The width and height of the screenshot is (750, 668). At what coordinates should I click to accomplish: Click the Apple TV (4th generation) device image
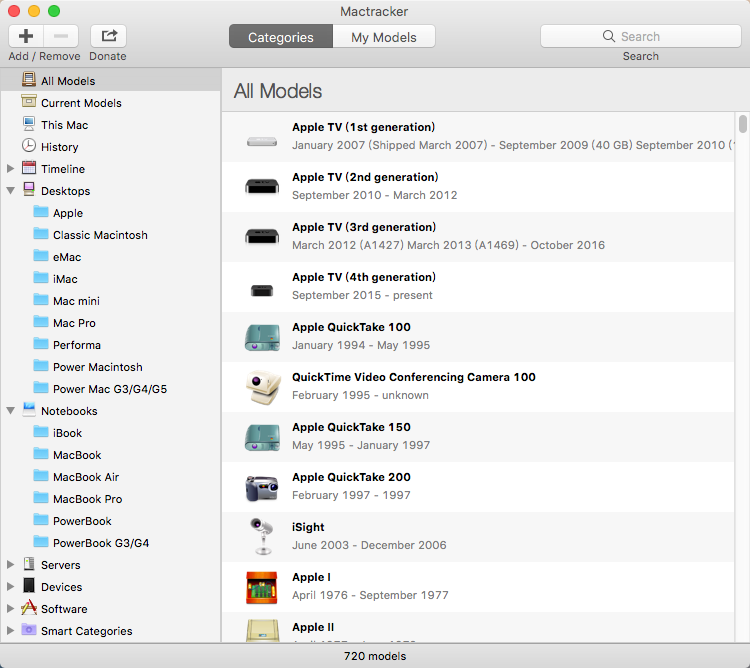point(262,290)
